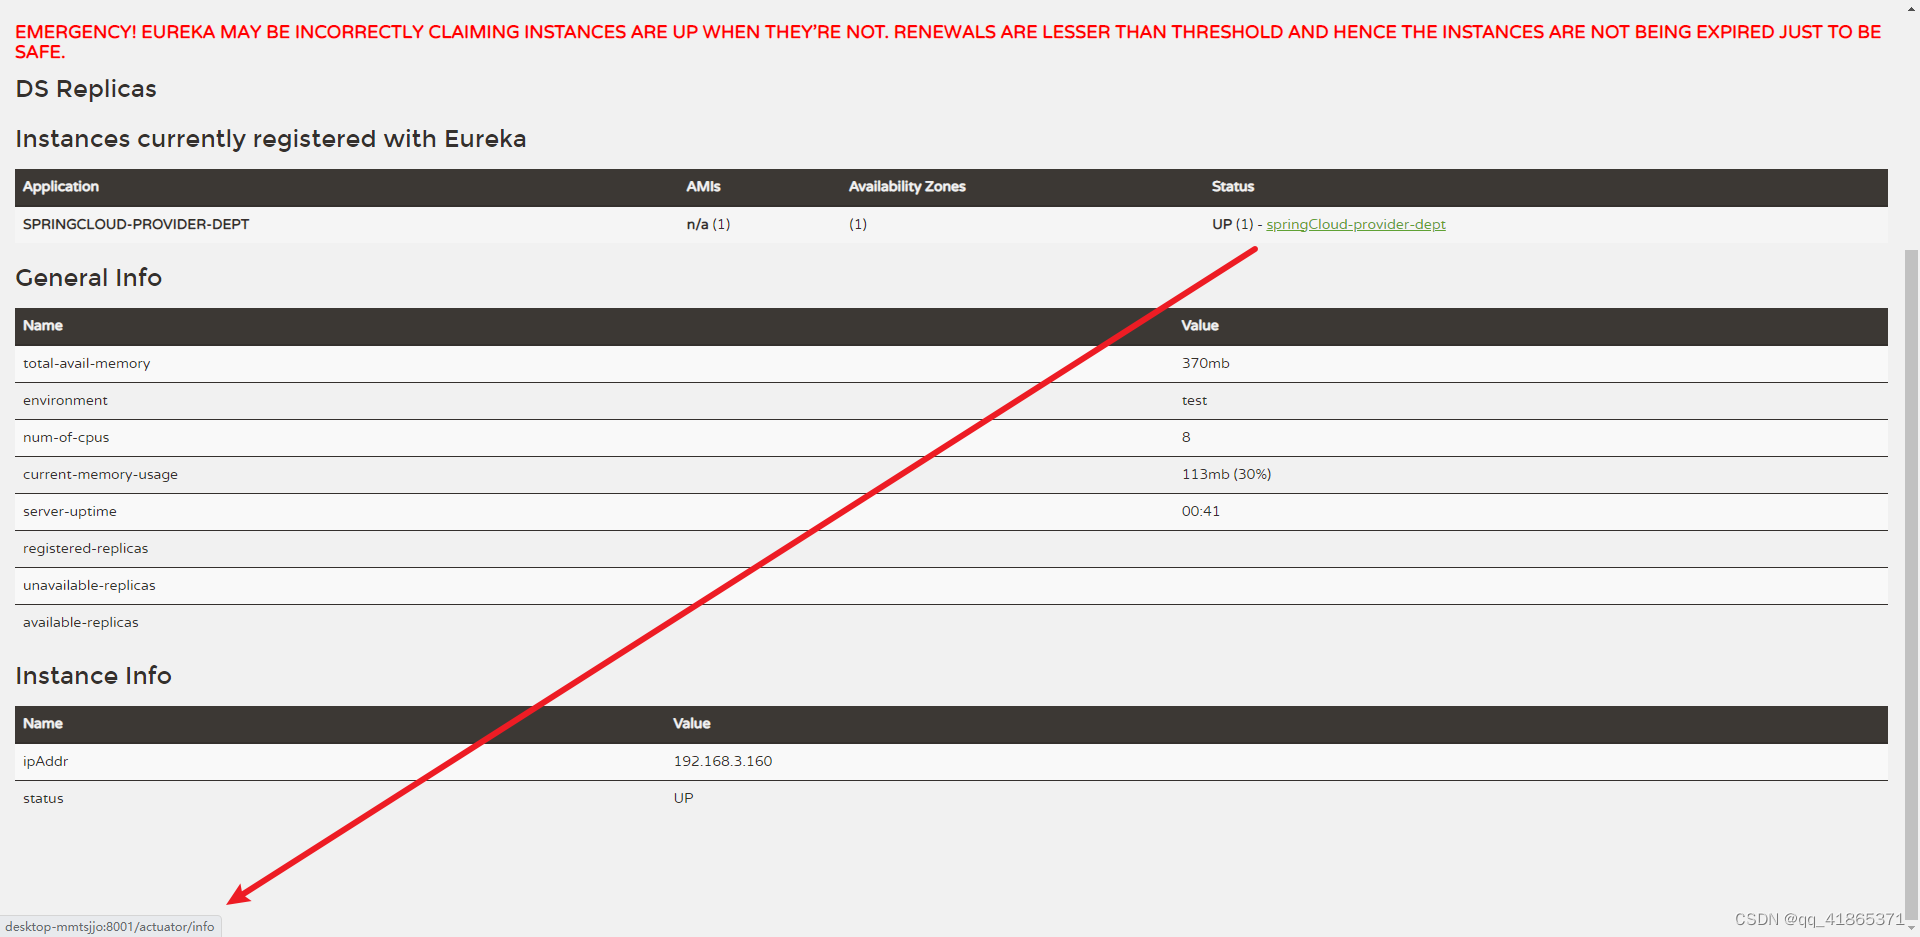The width and height of the screenshot is (1920, 937).
Task: Click the Status column header
Action: tap(1232, 187)
